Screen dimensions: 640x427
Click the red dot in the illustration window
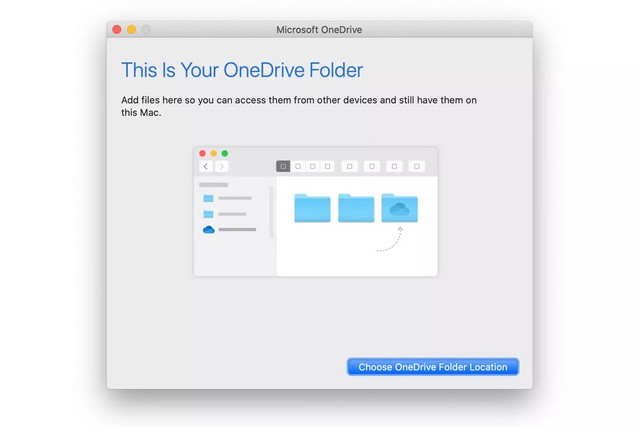point(203,153)
